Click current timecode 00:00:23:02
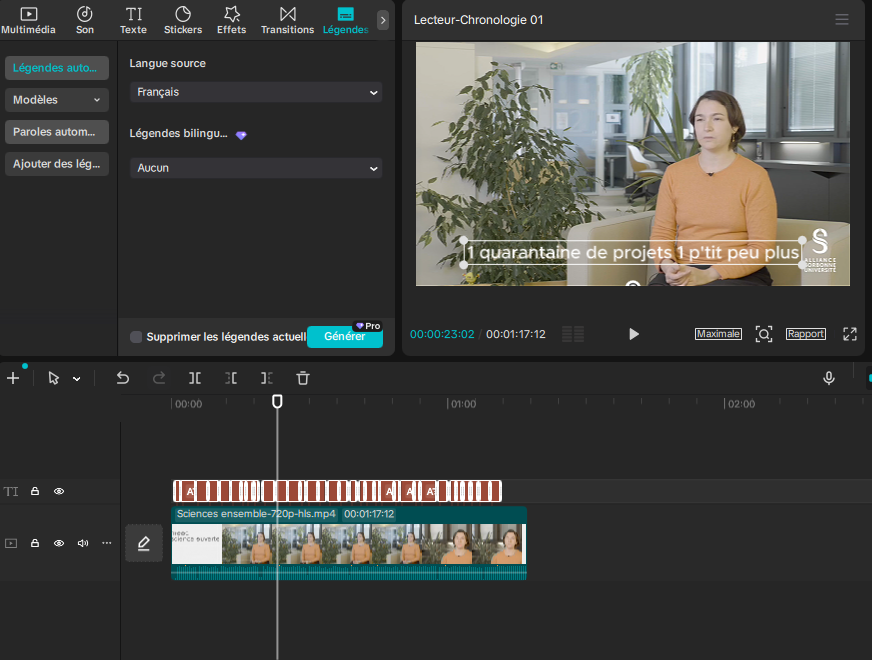The image size is (872, 660). pyautogui.click(x=442, y=334)
